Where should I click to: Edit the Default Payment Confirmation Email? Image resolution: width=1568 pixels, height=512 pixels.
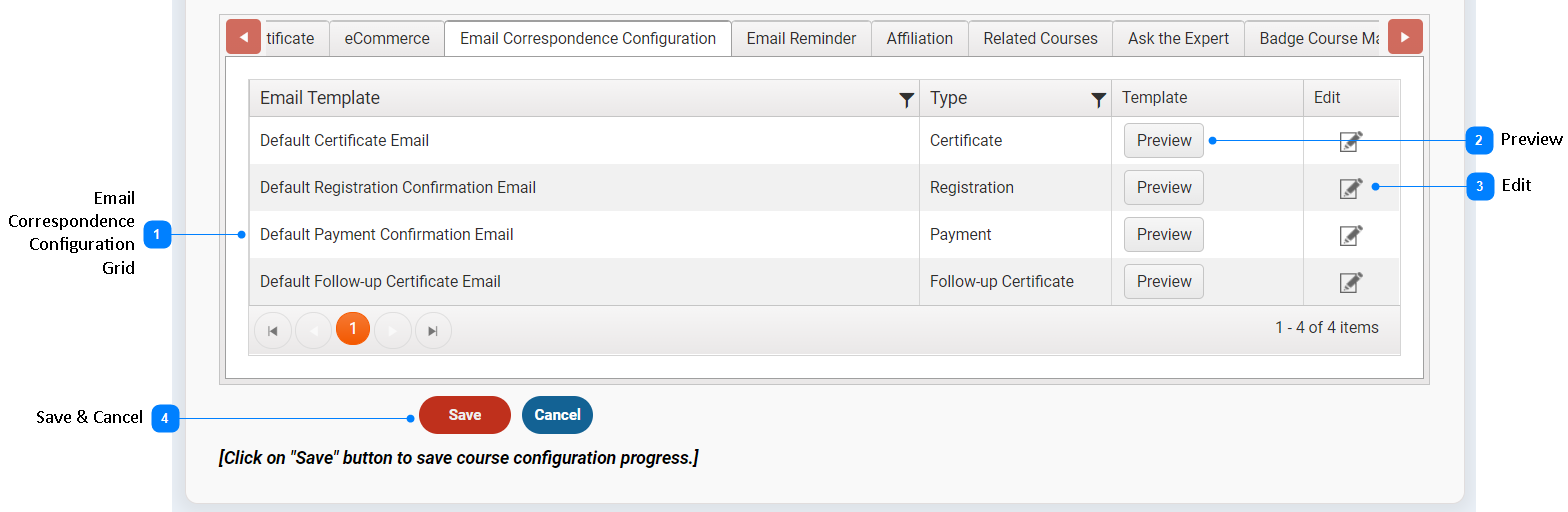tap(1351, 235)
